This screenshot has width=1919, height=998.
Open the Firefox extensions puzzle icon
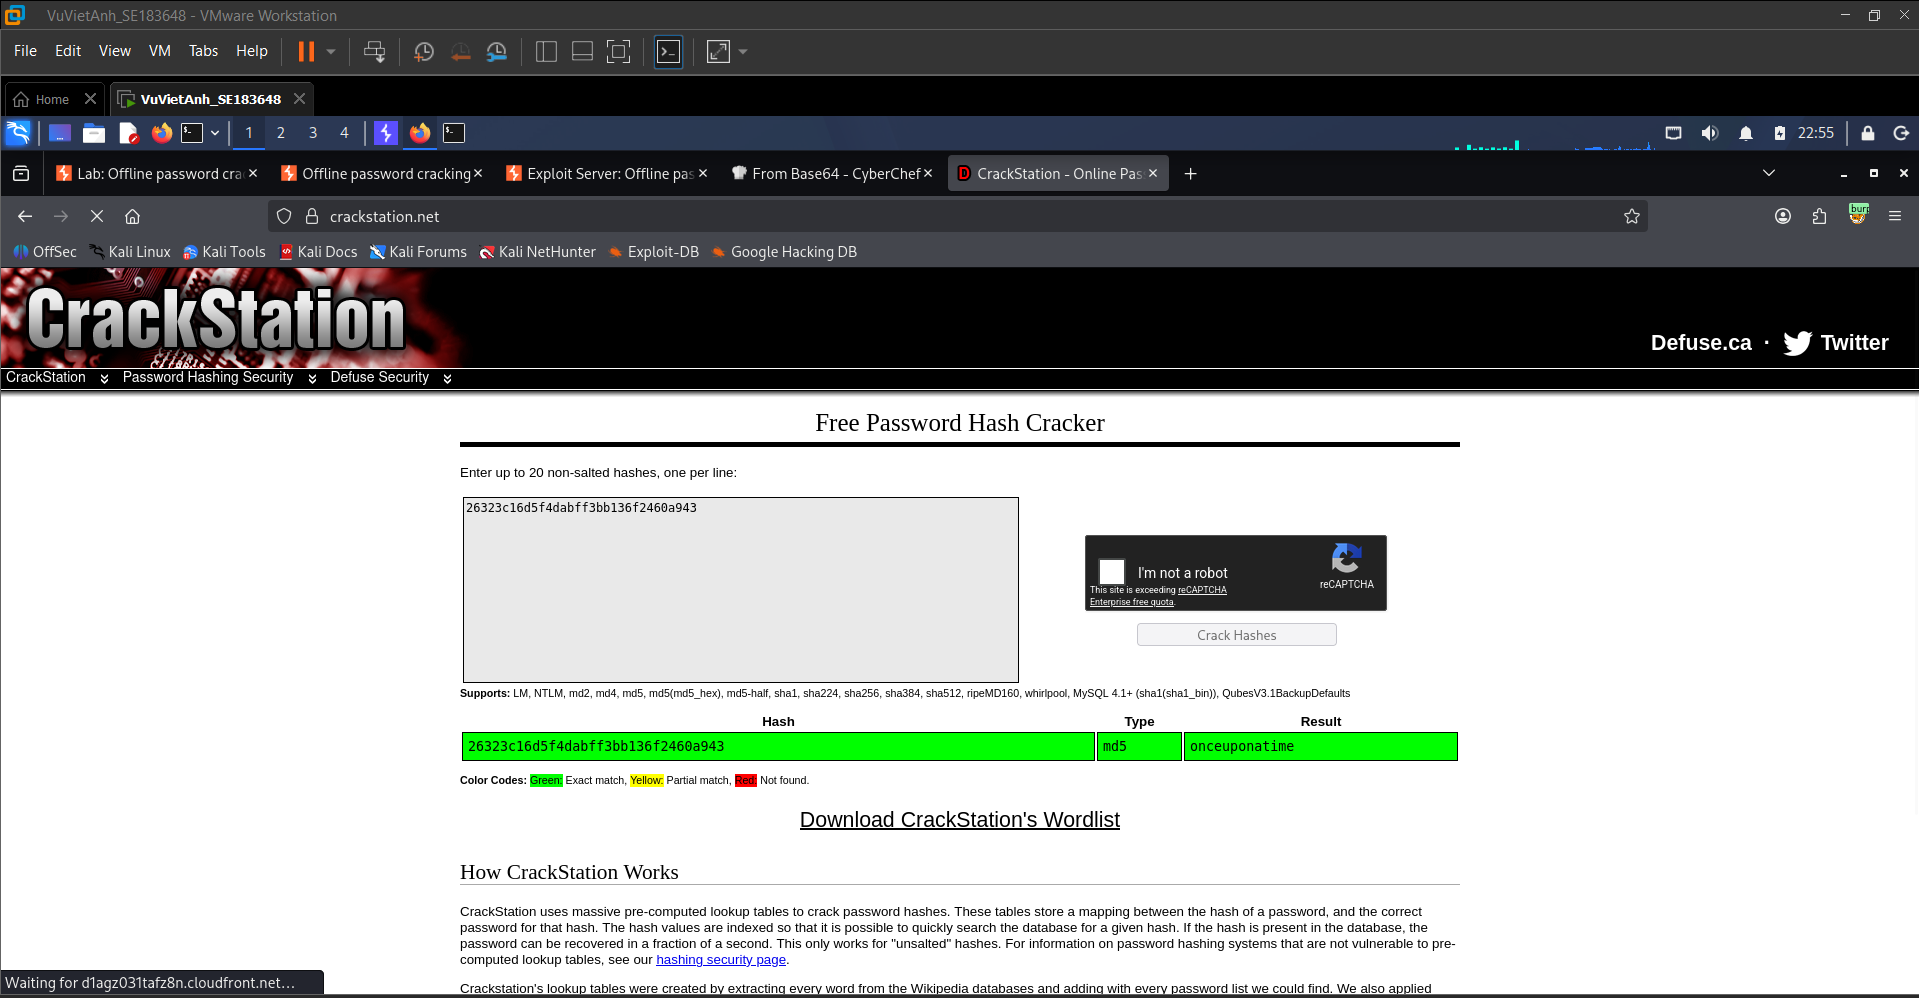coord(1819,216)
